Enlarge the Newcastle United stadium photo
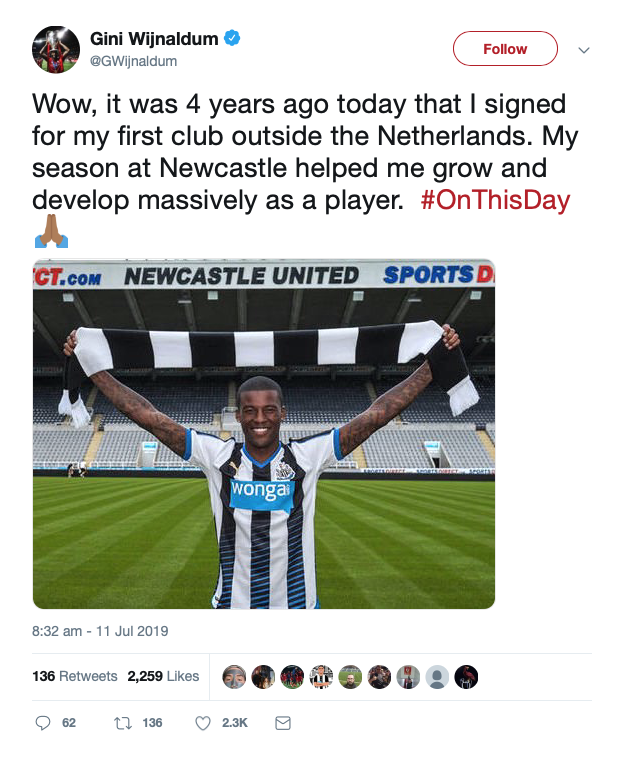 (264, 434)
